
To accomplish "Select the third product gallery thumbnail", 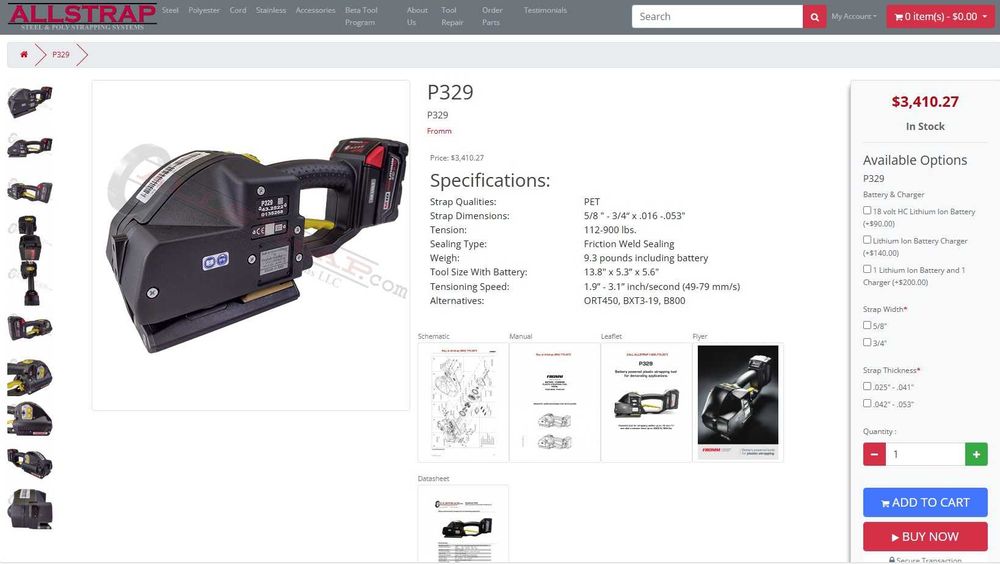I will point(29,191).
